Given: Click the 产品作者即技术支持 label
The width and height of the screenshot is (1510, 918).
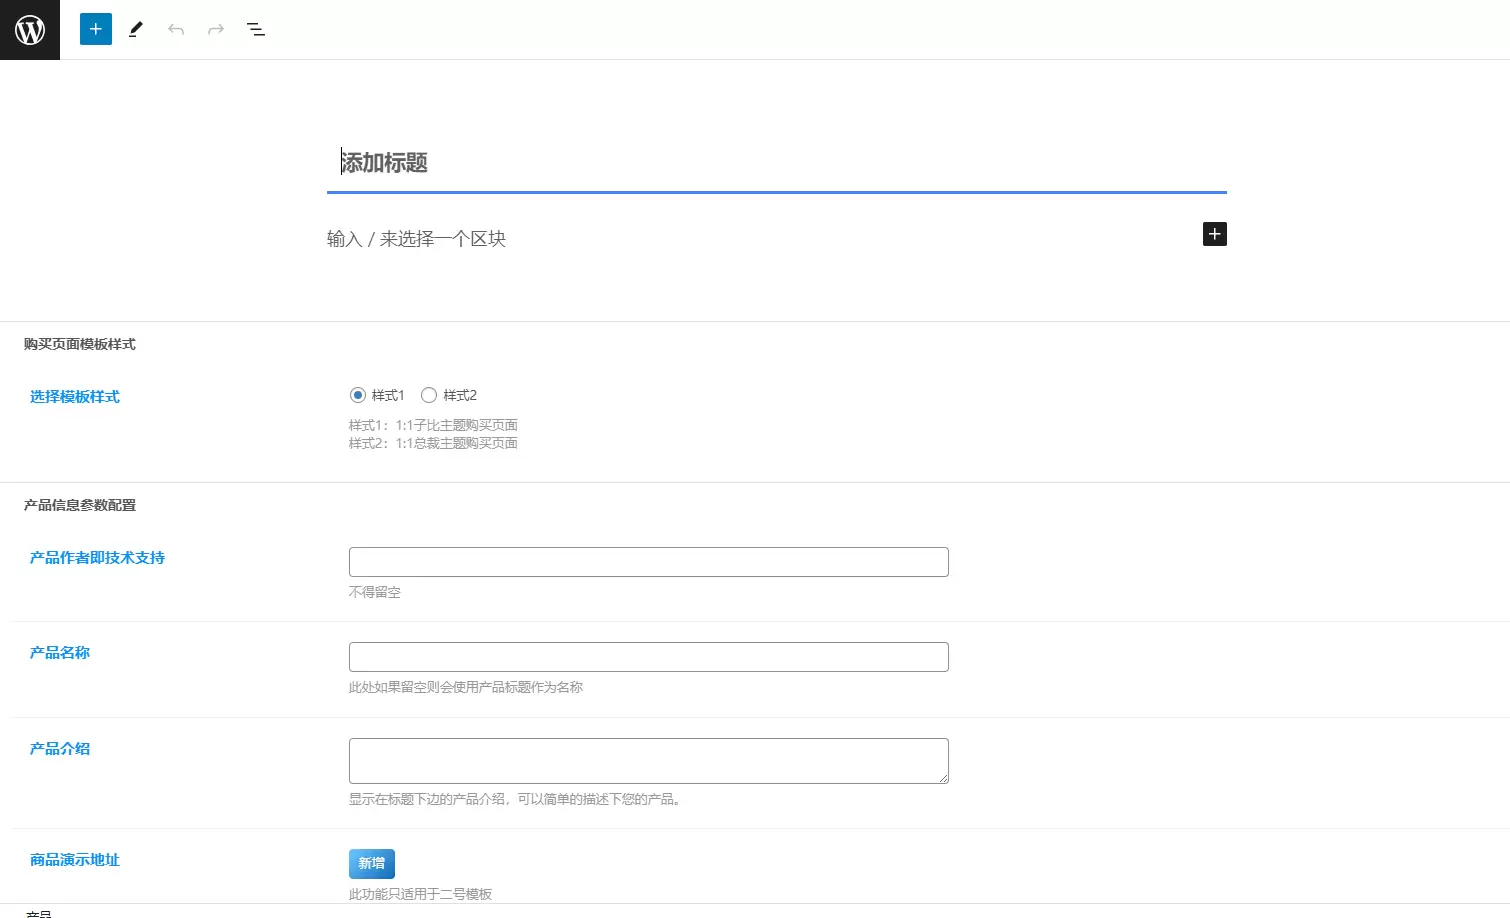Looking at the screenshot, I should 97,558.
